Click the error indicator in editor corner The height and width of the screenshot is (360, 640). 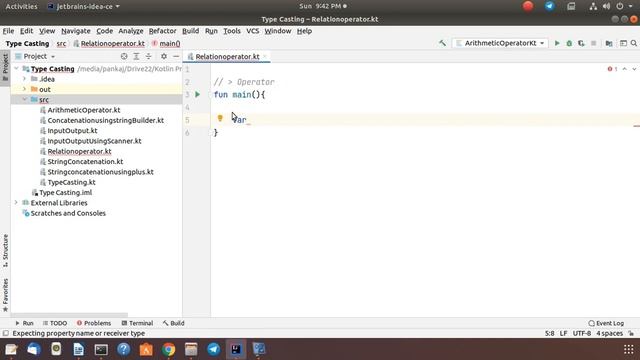[612, 69]
